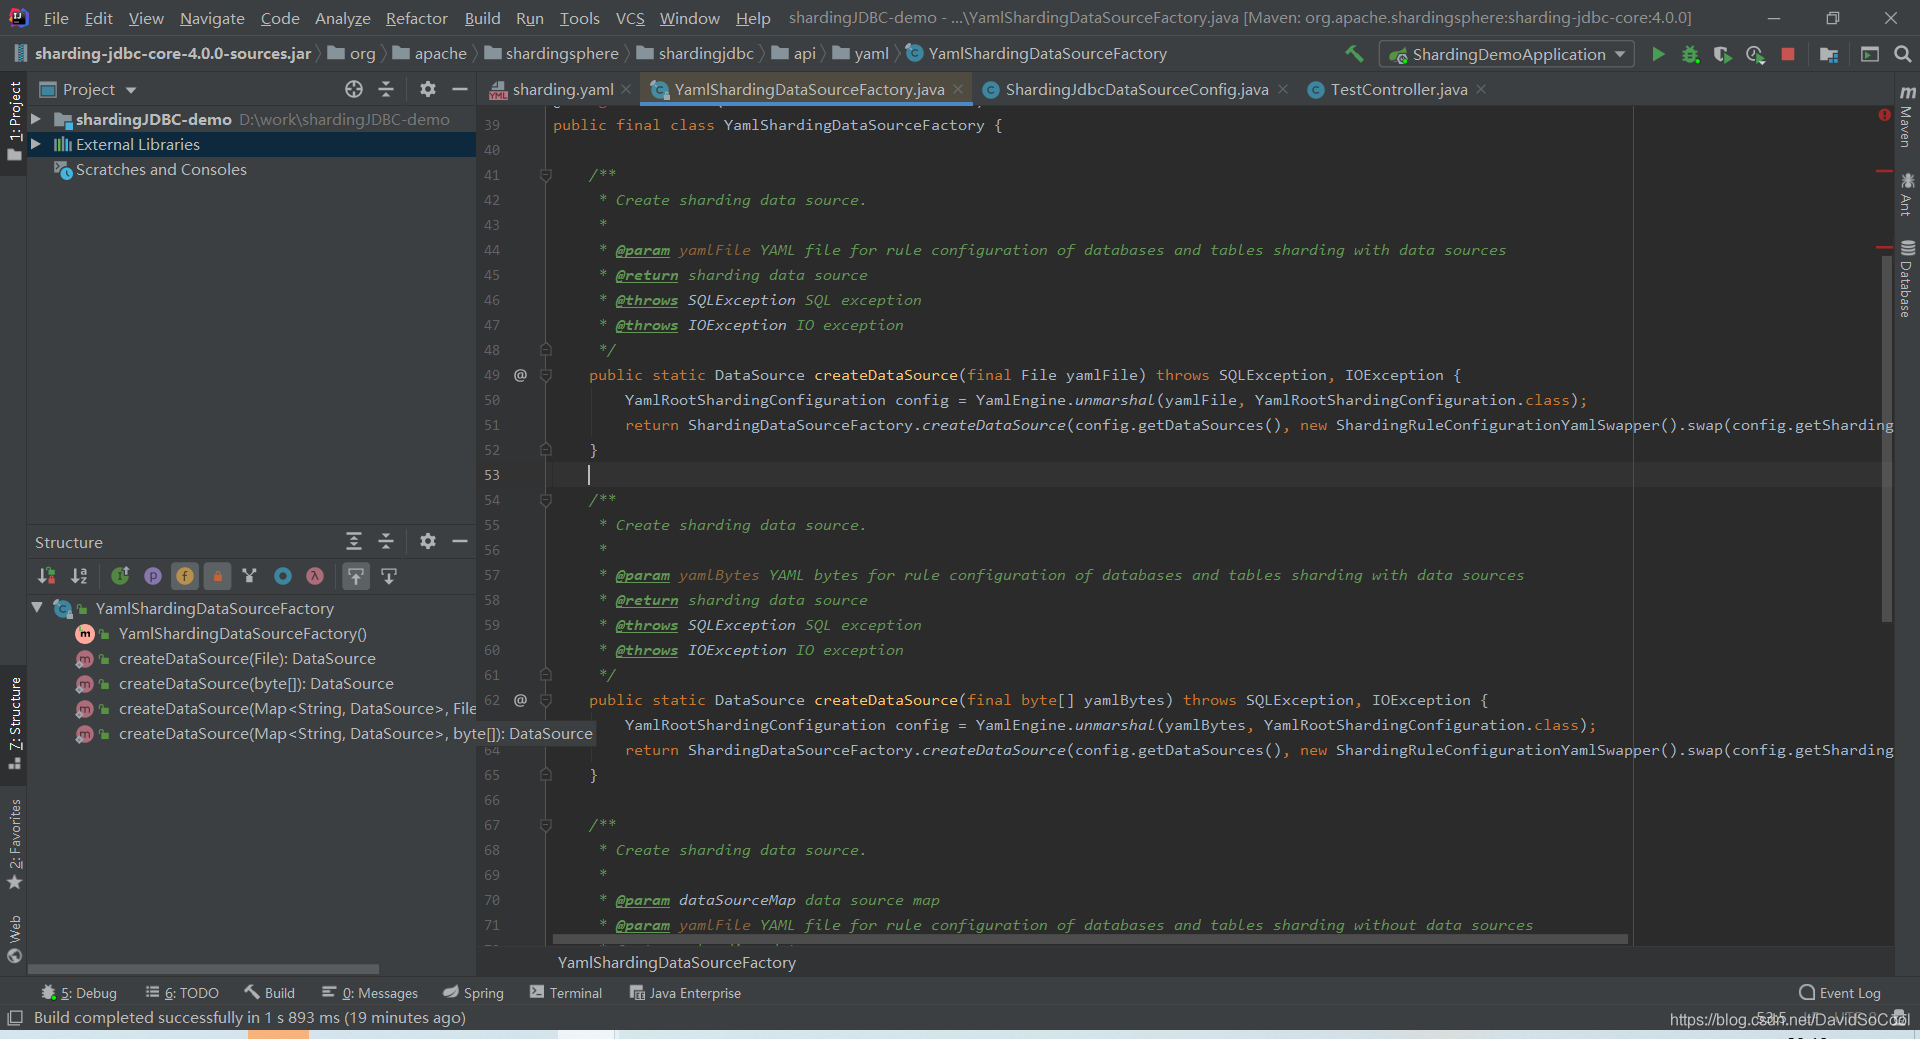Toggle Show Lambdas filter
The height and width of the screenshot is (1039, 1920).
[315, 576]
